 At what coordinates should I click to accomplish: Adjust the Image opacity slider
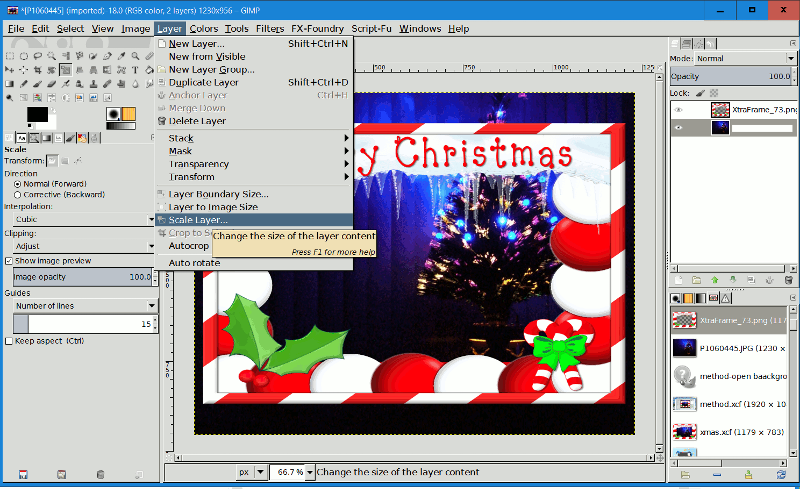[83, 277]
